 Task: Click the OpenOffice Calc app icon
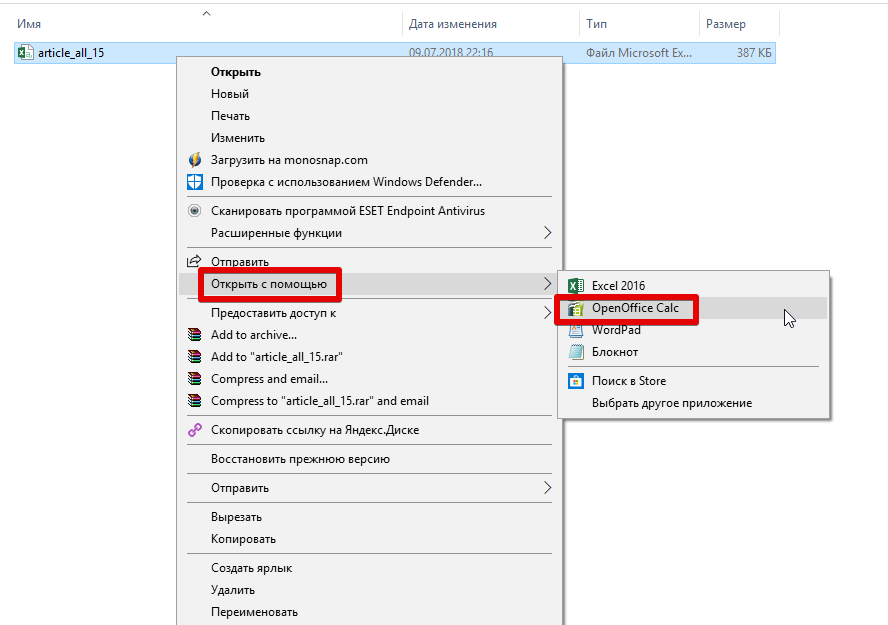[x=576, y=309]
